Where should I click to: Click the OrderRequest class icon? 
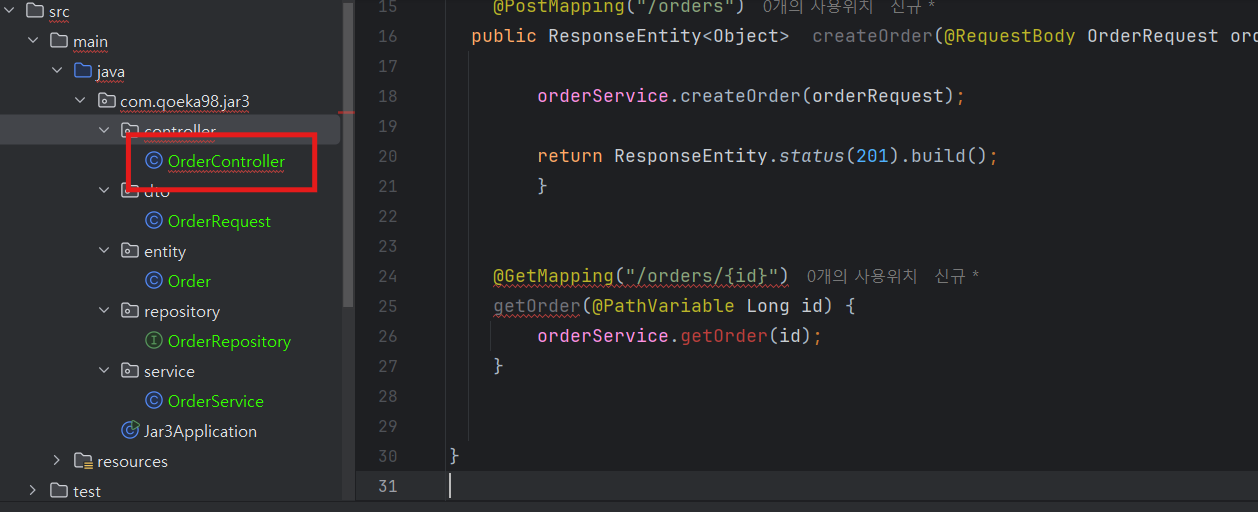[x=154, y=221]
